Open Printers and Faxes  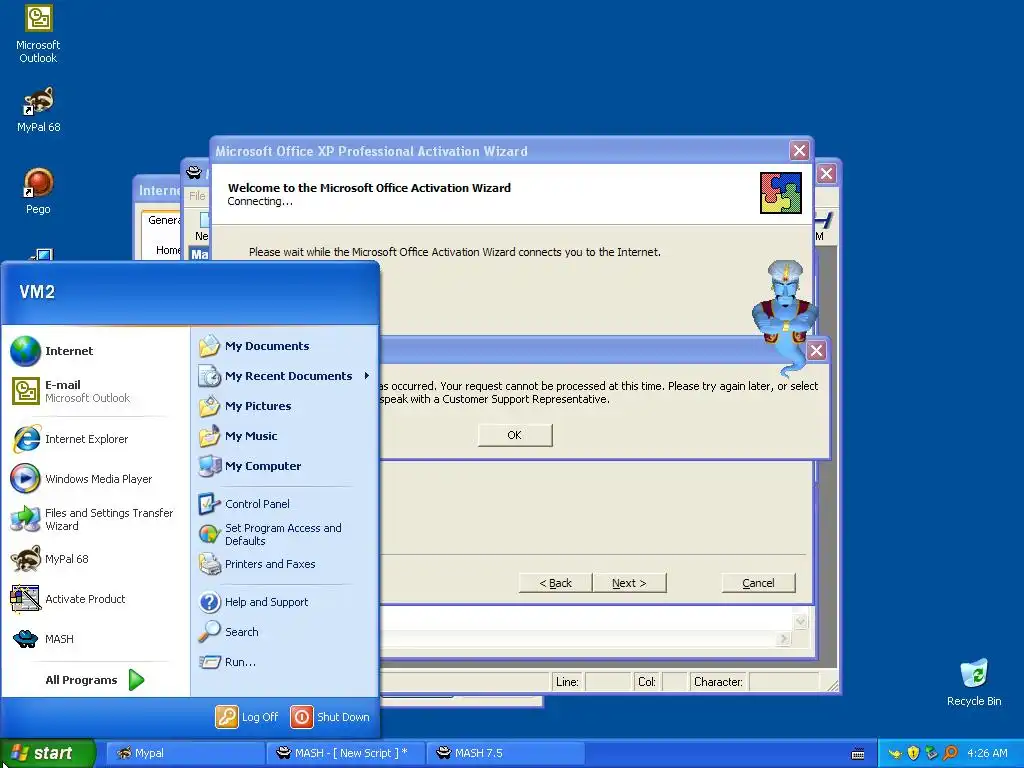[x=285, y=564]
